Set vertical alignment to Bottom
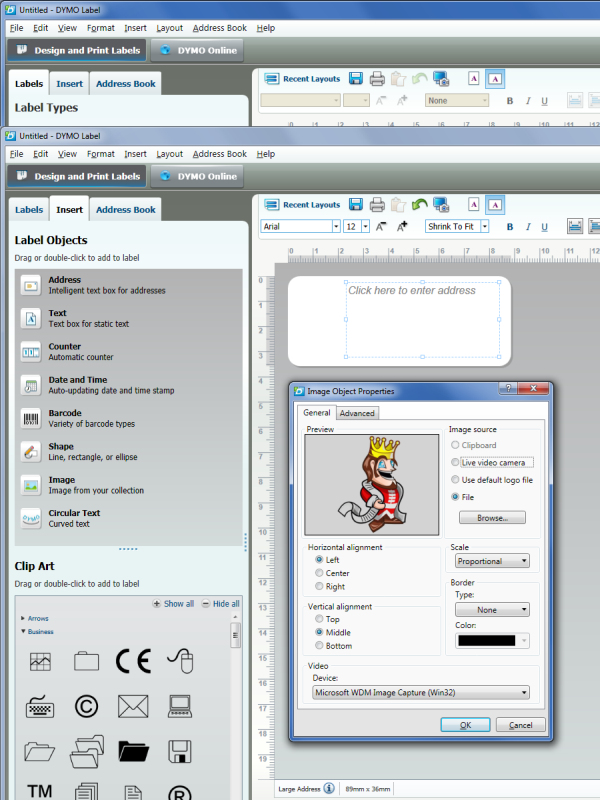Screen dimensions: 600x800 click(334, 645)
